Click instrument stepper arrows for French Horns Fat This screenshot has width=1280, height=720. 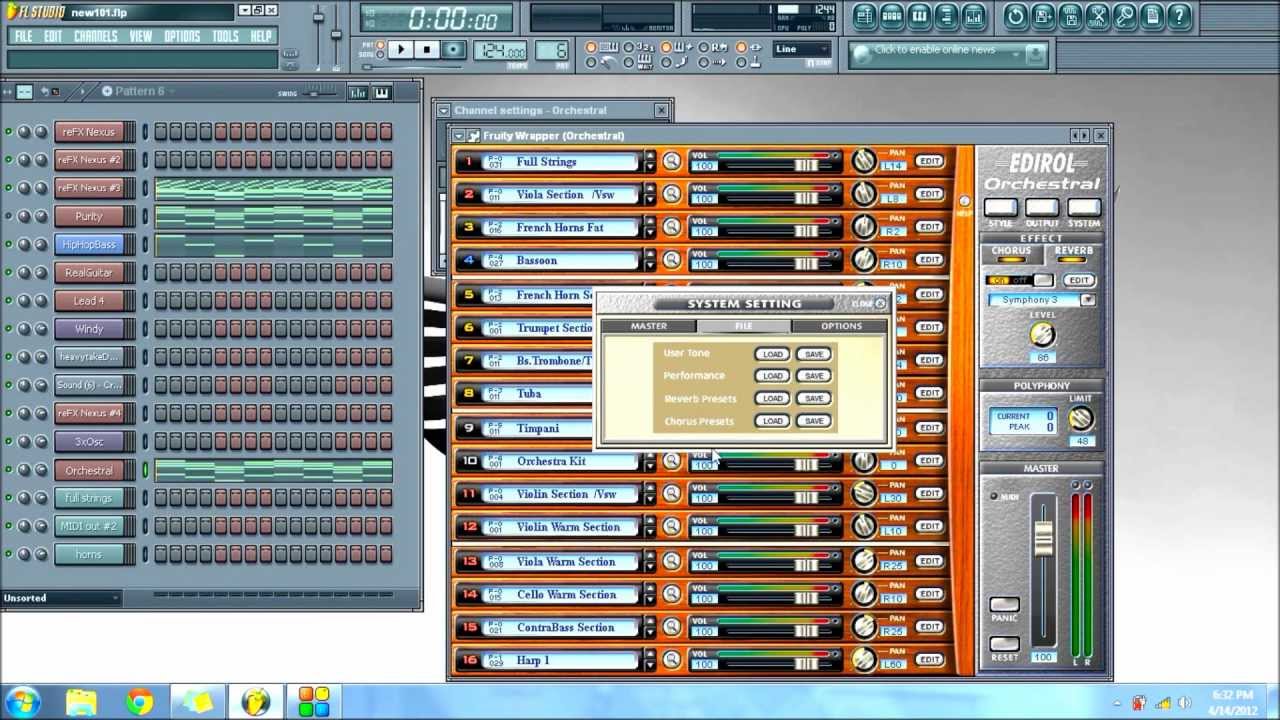tap(650, 228)
